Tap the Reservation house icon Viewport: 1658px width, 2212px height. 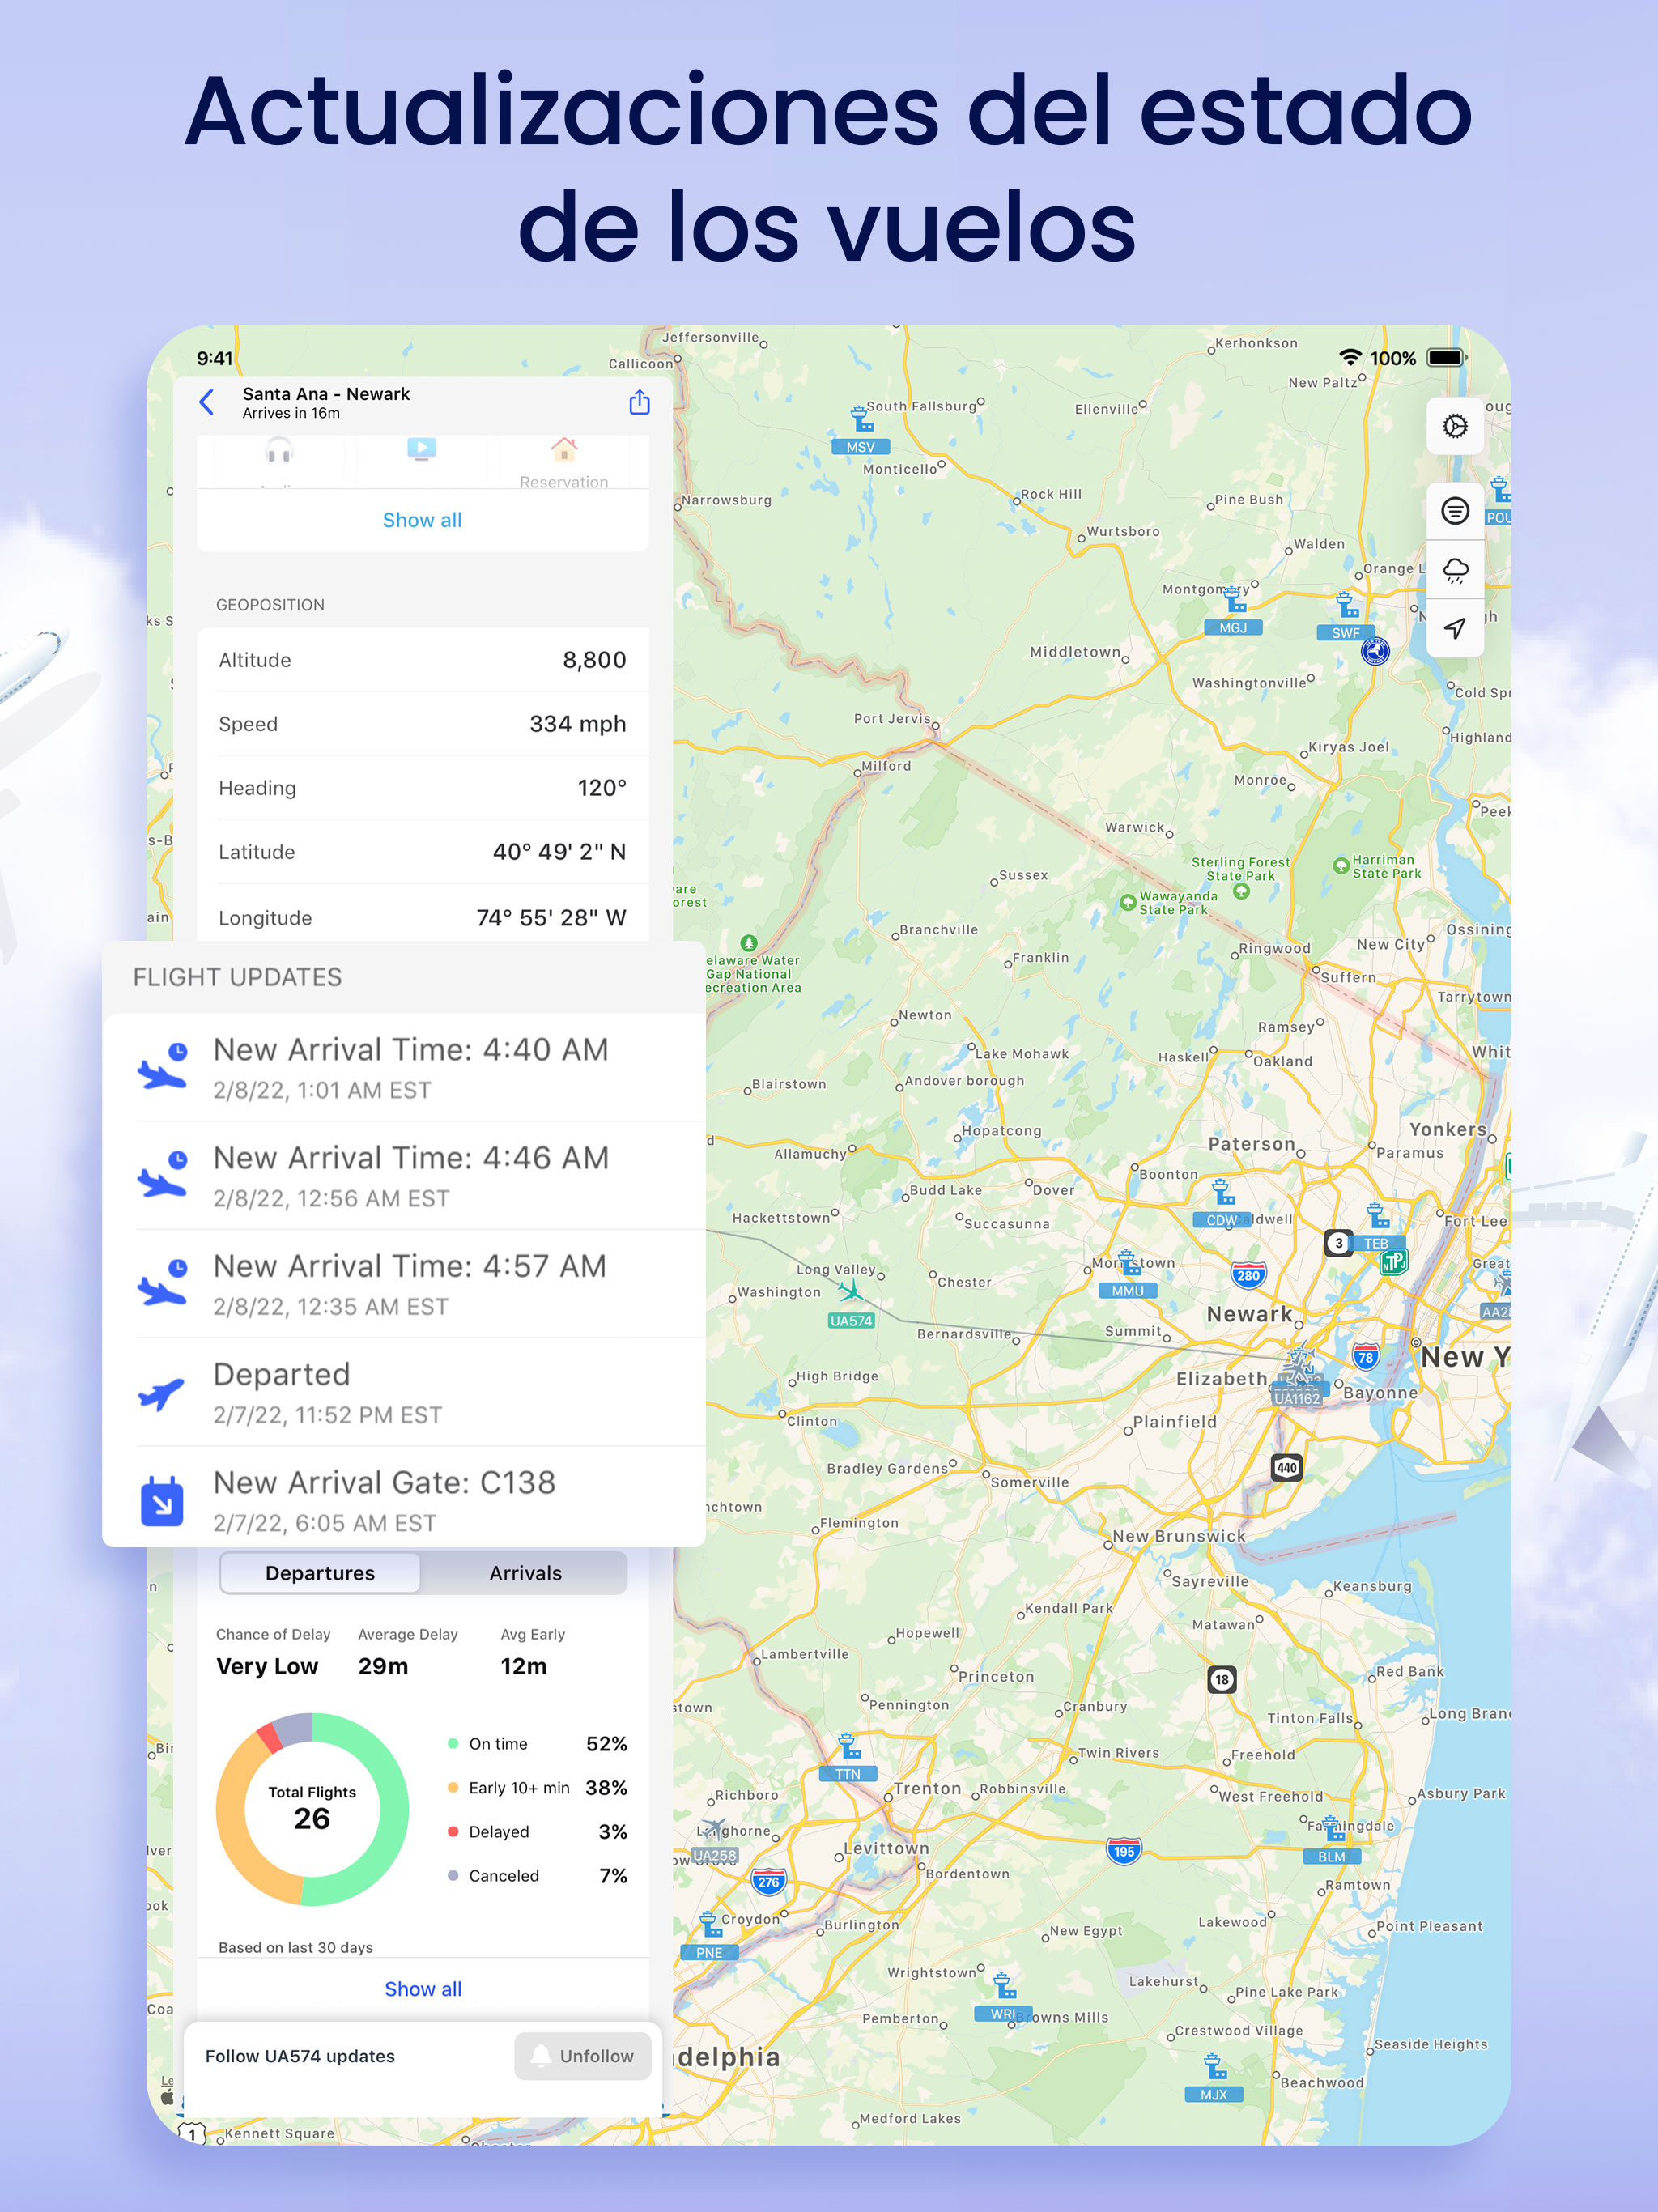[564, 450]
